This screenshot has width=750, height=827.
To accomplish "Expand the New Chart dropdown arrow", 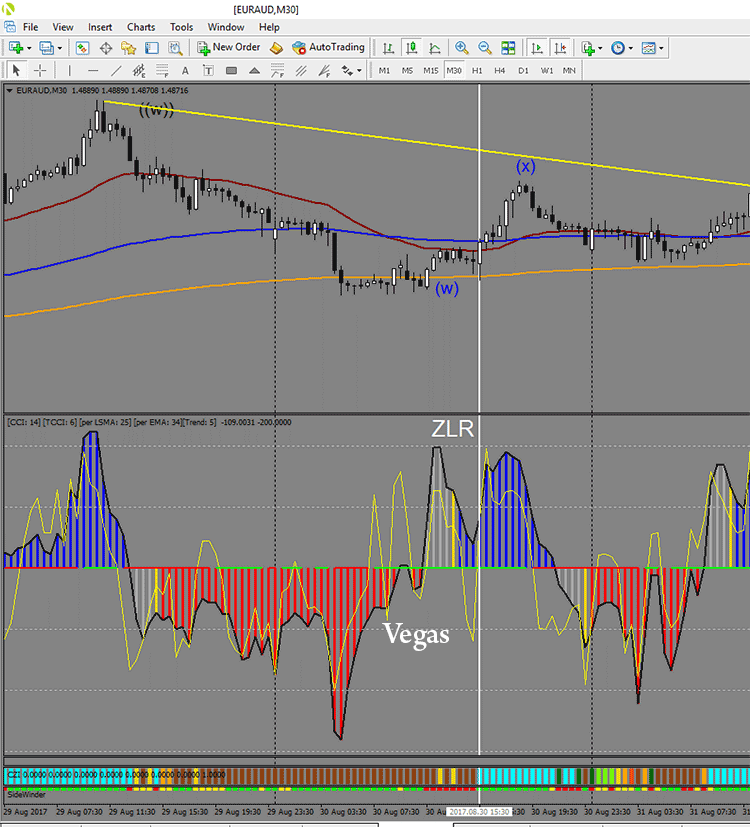I will coord(29,49).
